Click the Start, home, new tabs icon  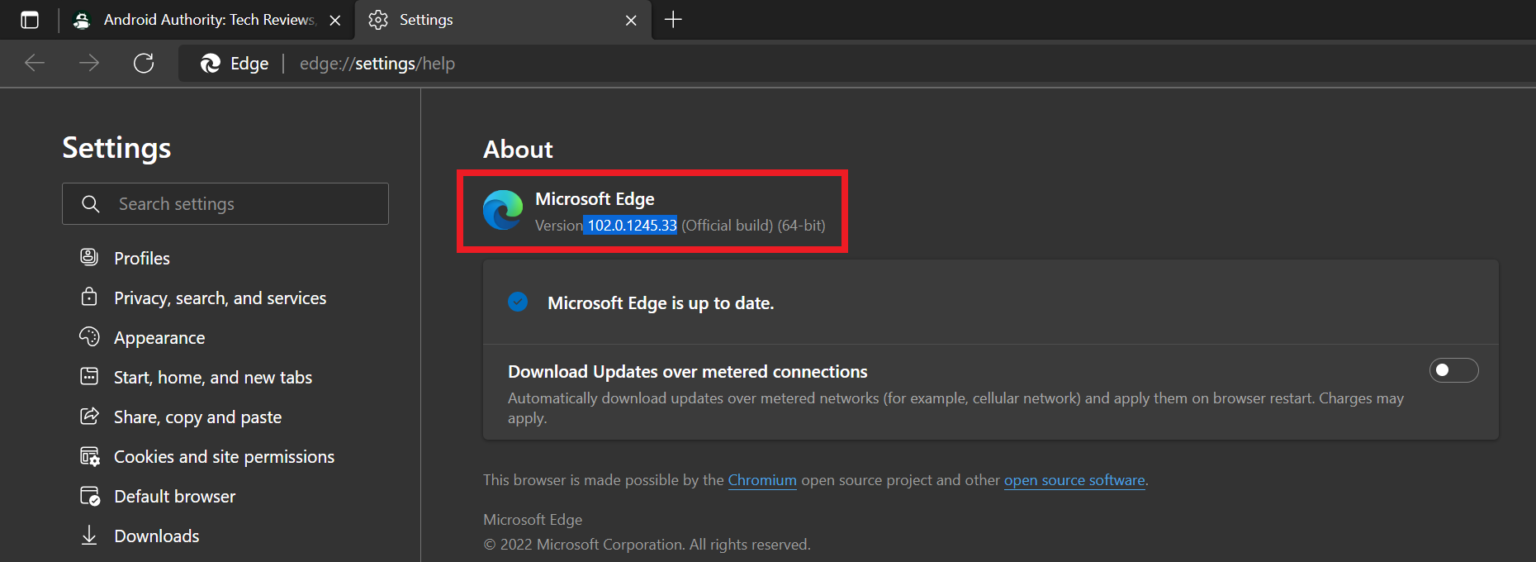click(x=89, y=377)
